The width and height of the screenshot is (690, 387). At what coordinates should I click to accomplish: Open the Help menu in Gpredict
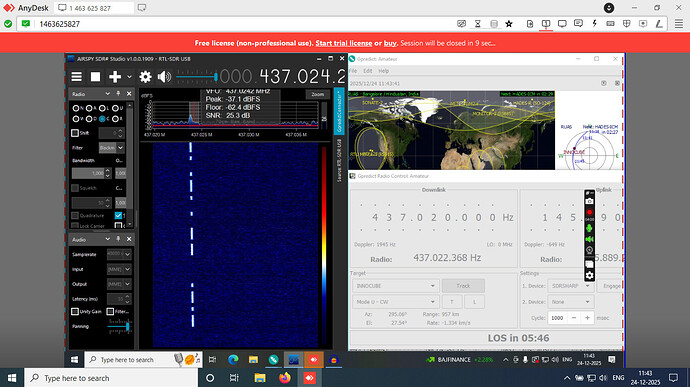[x=383, y=71]
